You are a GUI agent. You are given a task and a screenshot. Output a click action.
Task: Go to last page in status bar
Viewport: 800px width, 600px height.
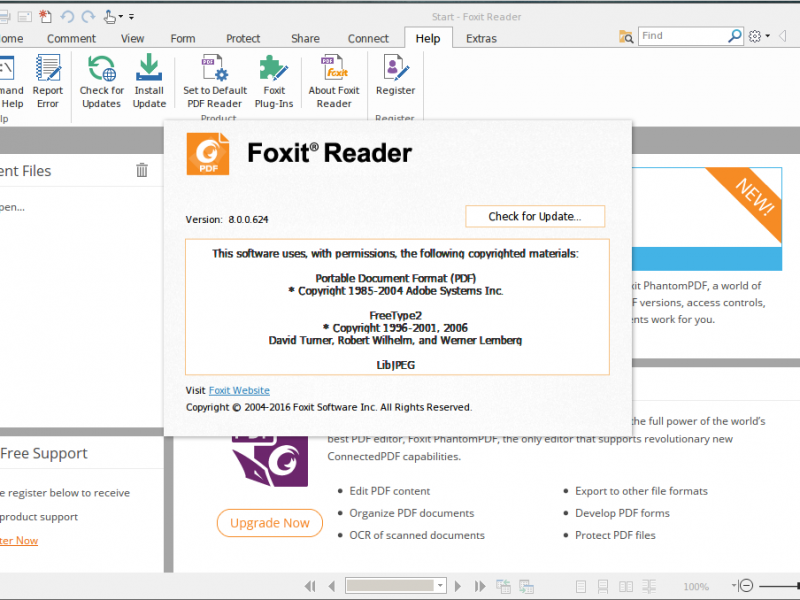[x=480, y=586]
